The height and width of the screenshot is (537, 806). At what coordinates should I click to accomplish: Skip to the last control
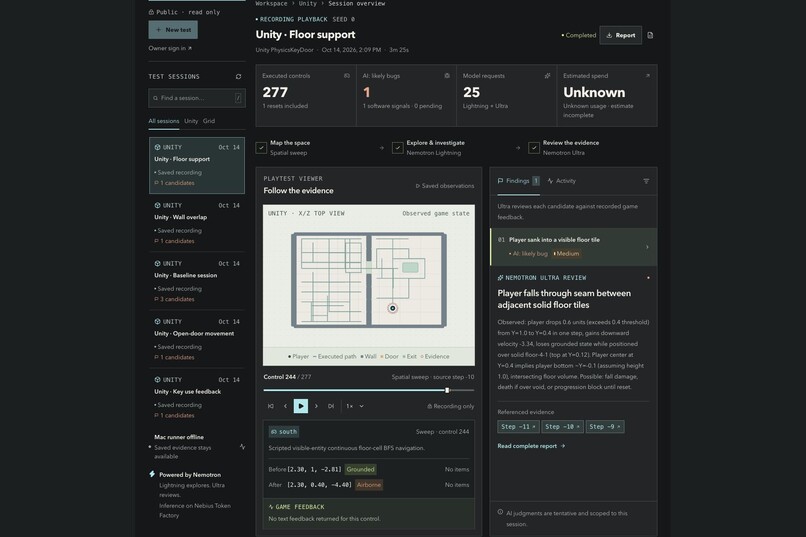(x=331, y=406)
